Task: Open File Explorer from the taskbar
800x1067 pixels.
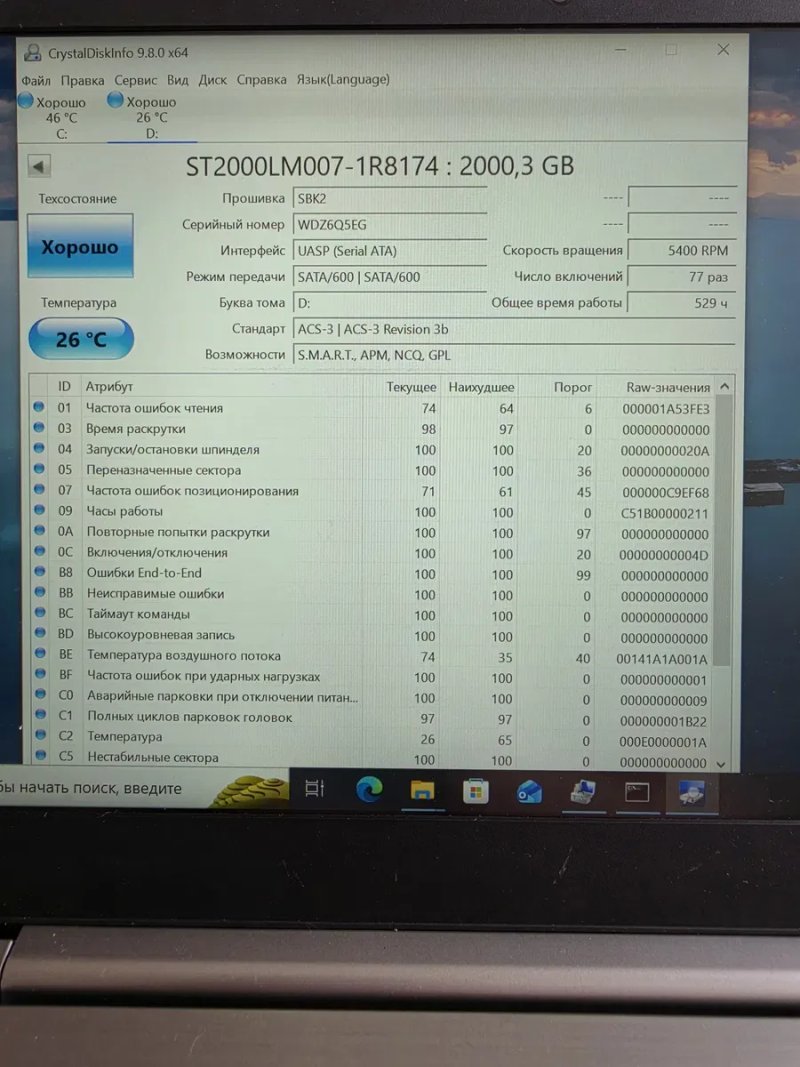Action: [422, 790]
